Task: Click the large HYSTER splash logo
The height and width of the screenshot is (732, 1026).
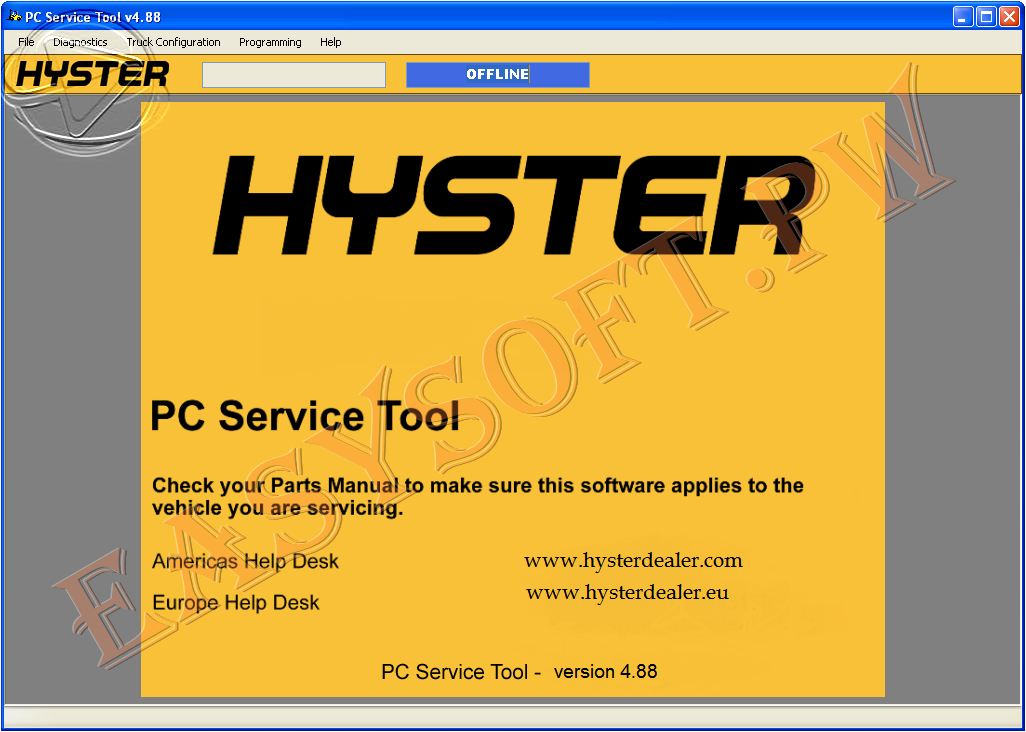Action: coord(514,205)
